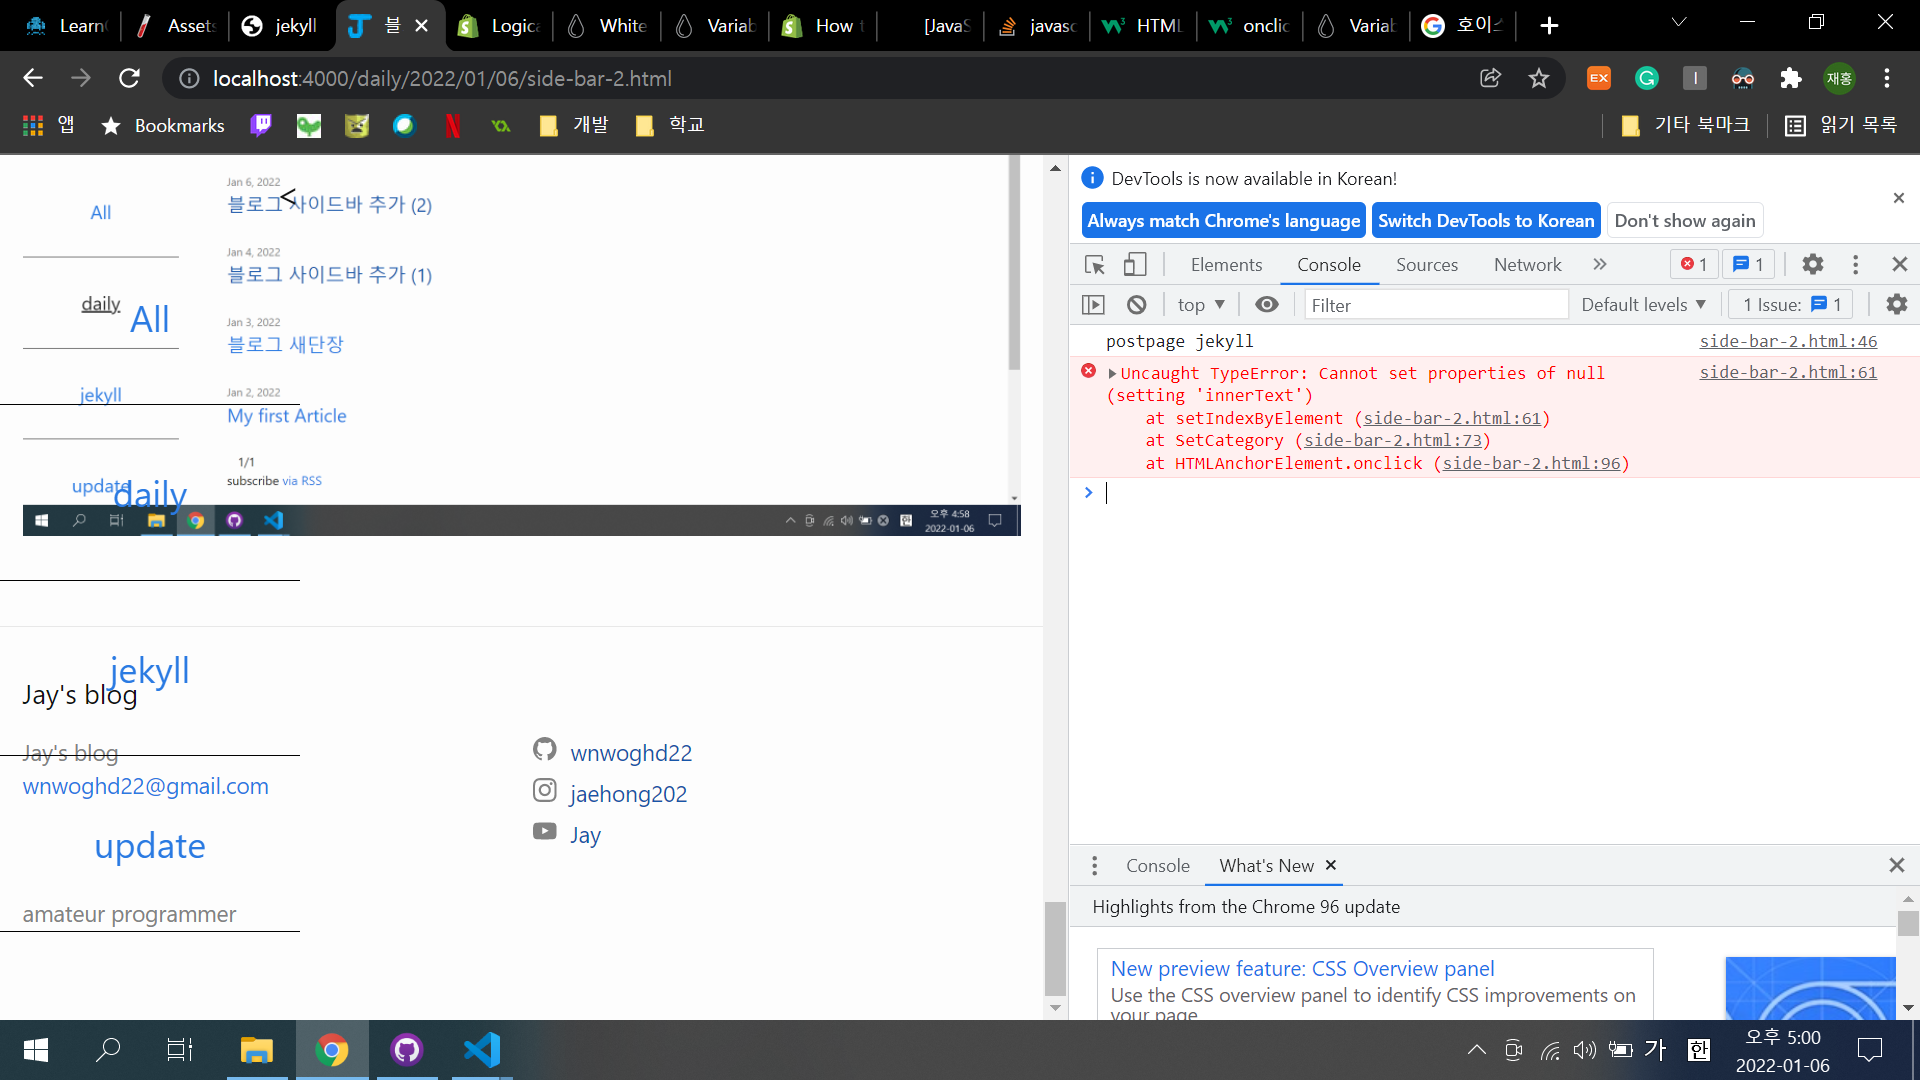Viewport: 1920px width, 1080px height.
Task: Click the console Filter input field
Action: pos(1436,305)
